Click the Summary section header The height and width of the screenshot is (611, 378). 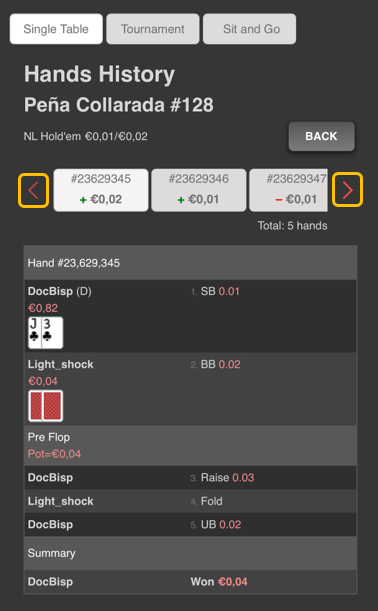pyautogui.click(x=191, y=553)
